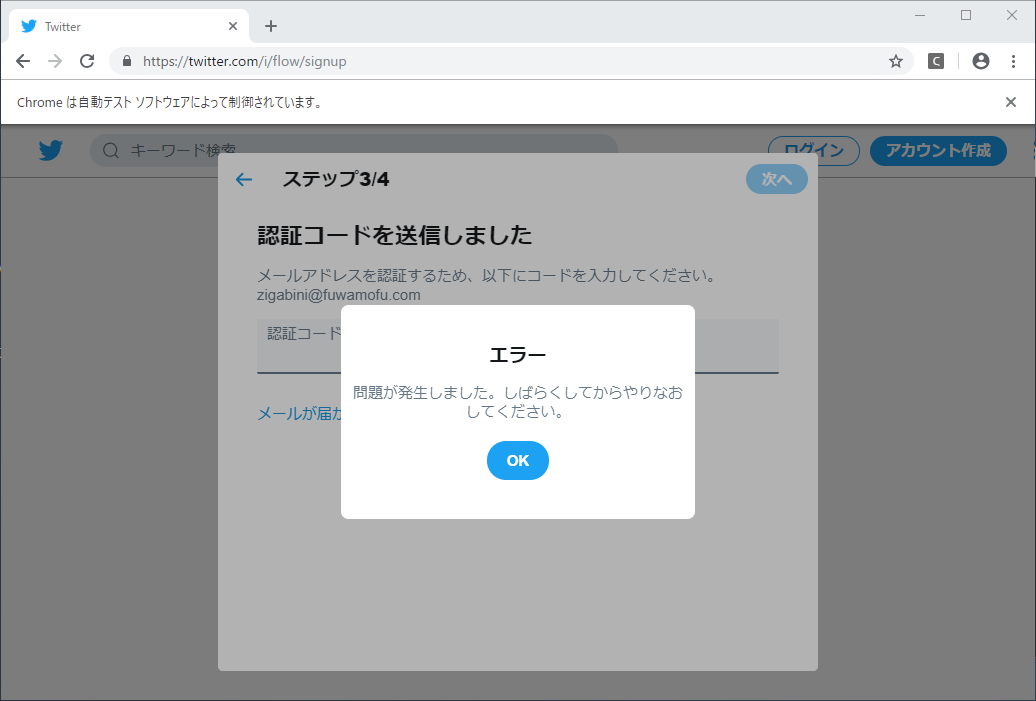Click the OK button in error dialog

pos(517,460)
